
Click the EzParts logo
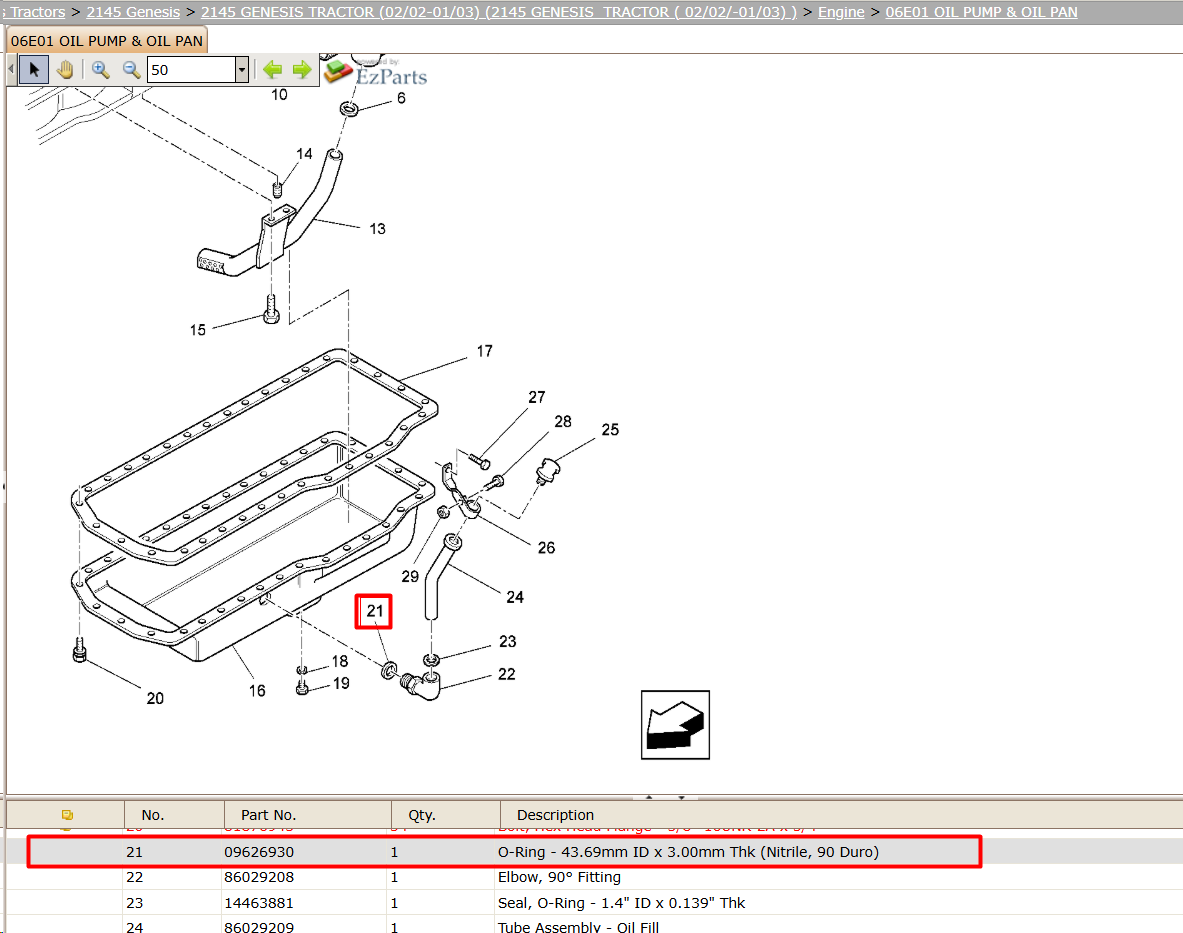click(376, 72)
